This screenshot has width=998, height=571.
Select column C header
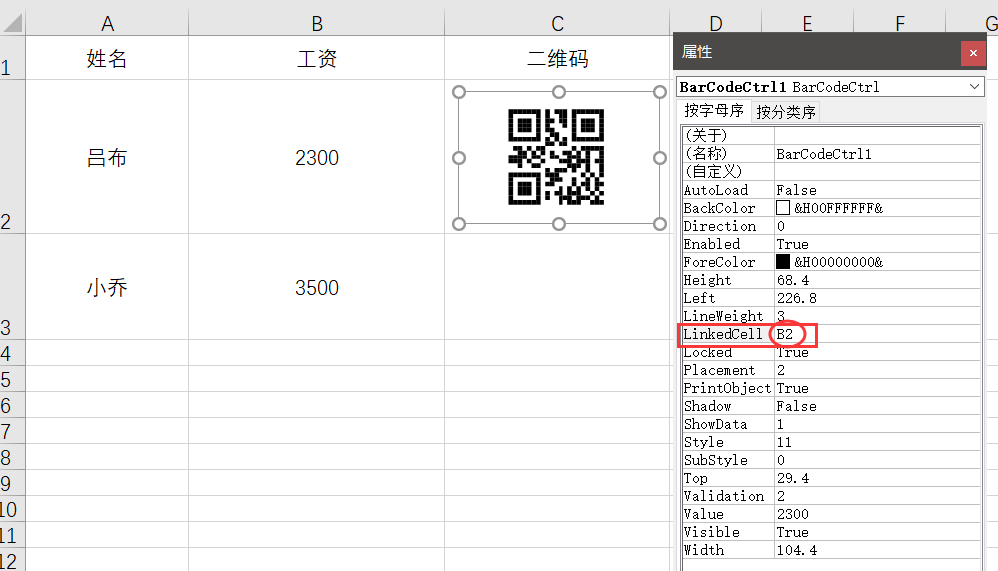[557, 24]
